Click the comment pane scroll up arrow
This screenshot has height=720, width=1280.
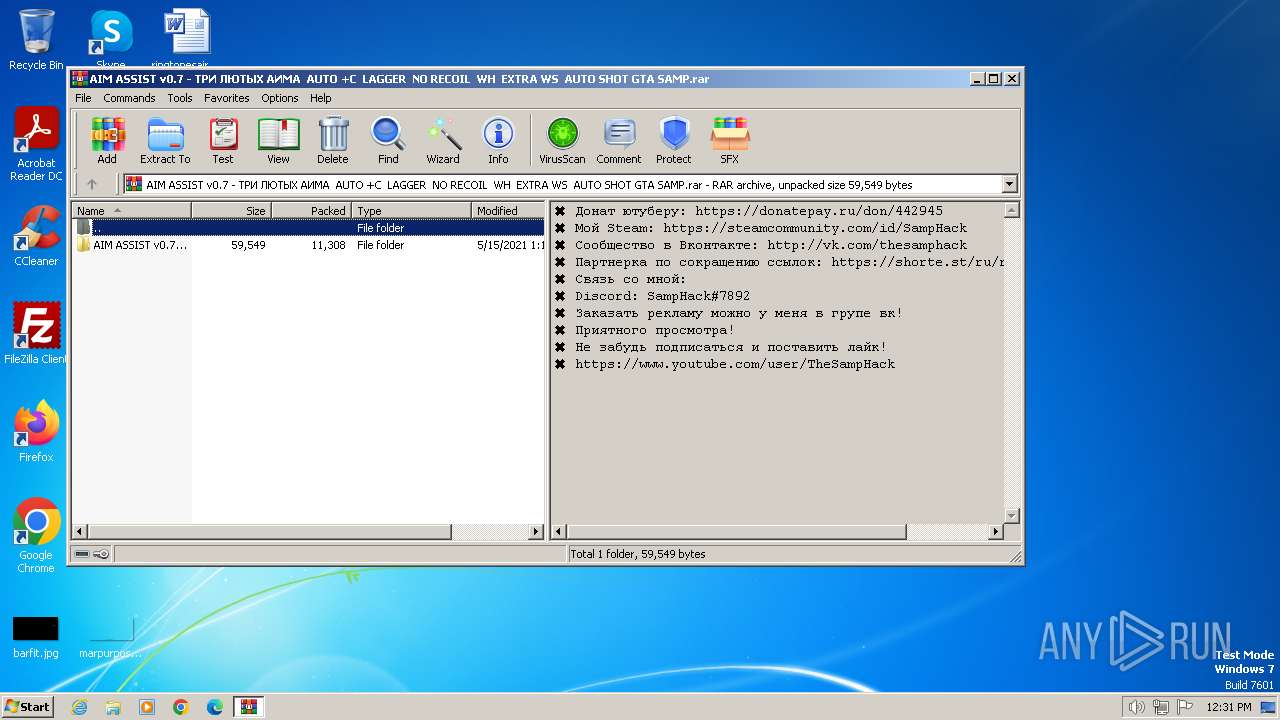tap(1011, 210)
